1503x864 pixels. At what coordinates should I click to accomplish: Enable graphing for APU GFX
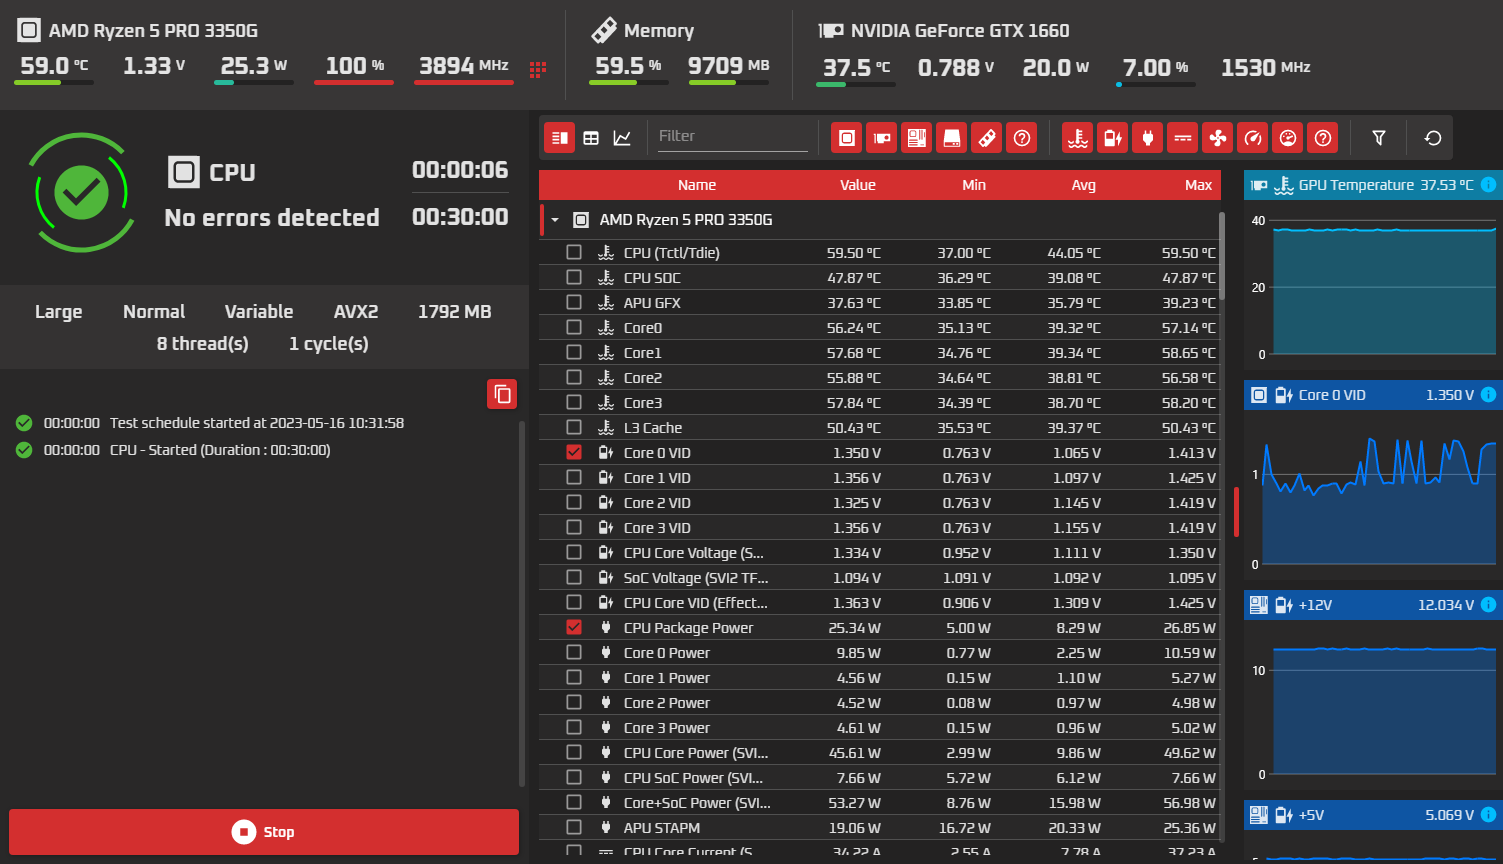coord(574,302)
